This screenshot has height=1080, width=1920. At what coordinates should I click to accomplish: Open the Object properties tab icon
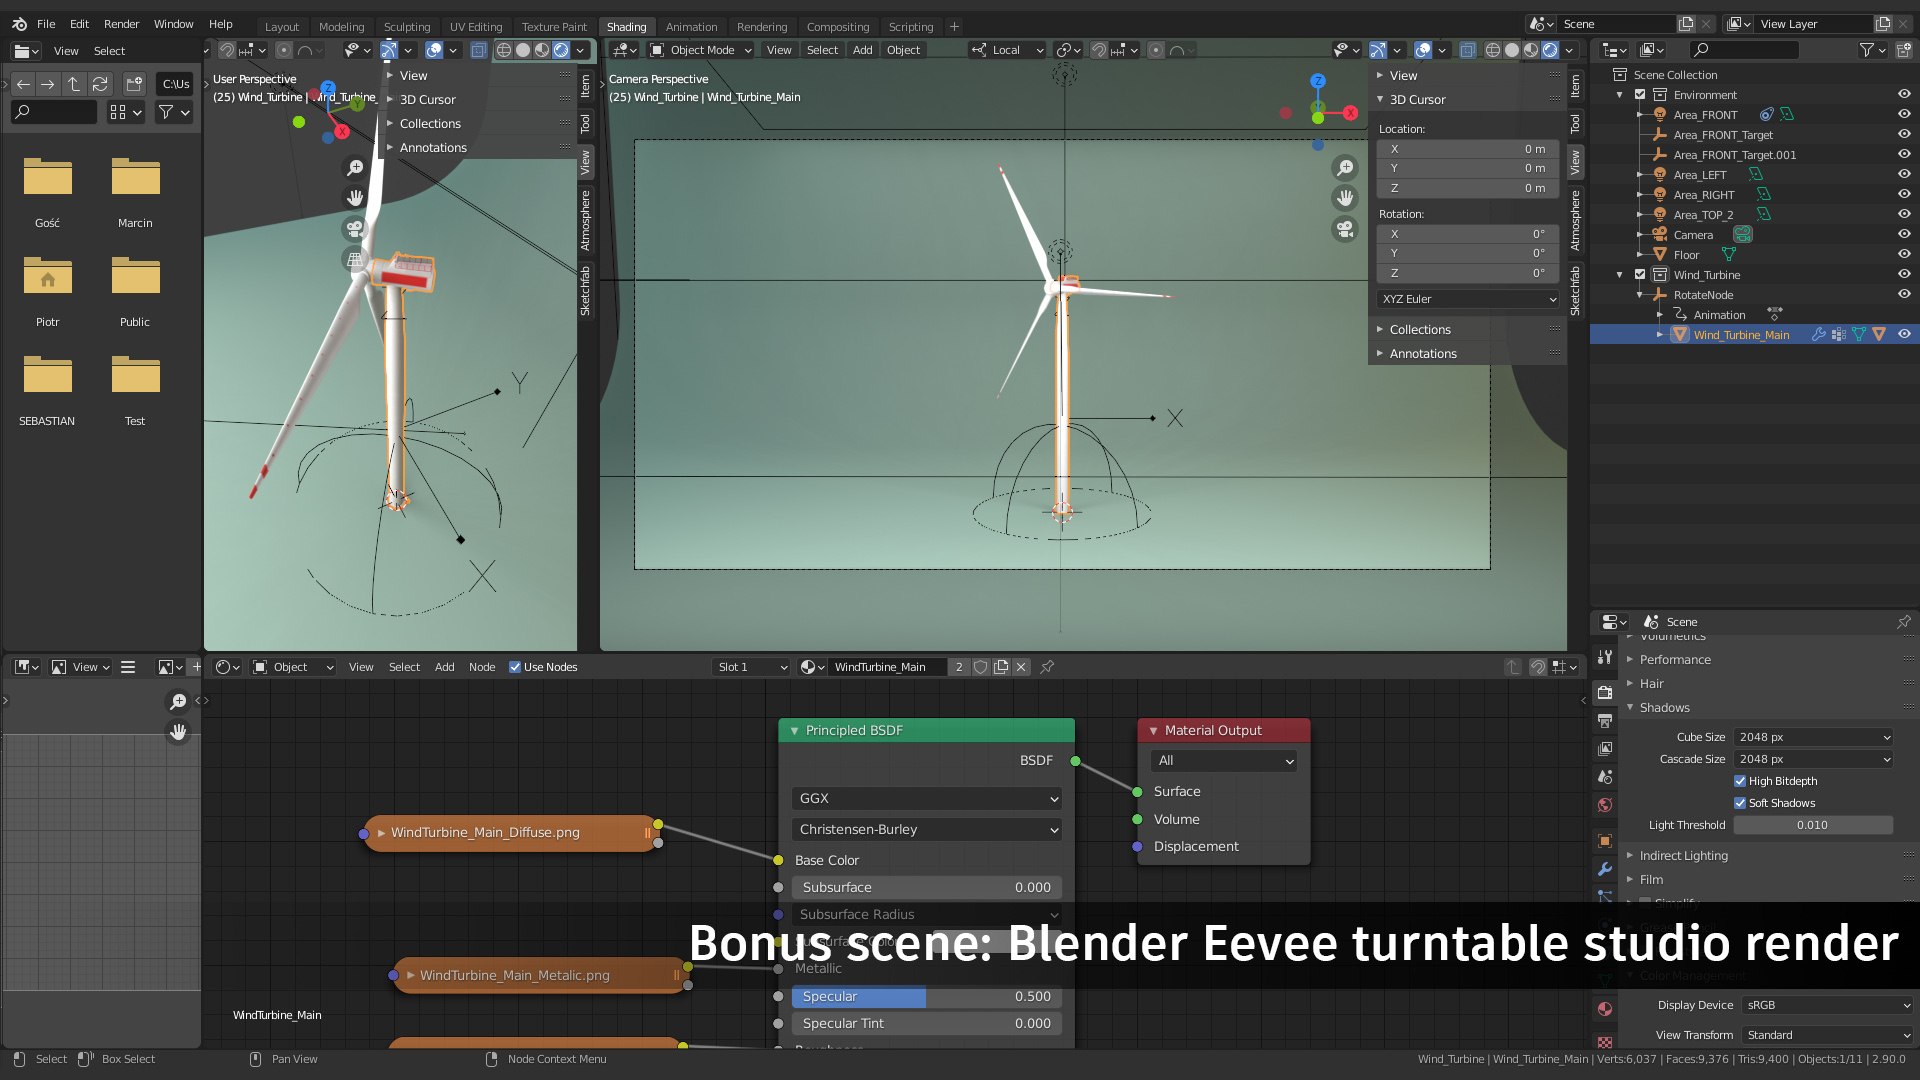(x=1605, y=841)
